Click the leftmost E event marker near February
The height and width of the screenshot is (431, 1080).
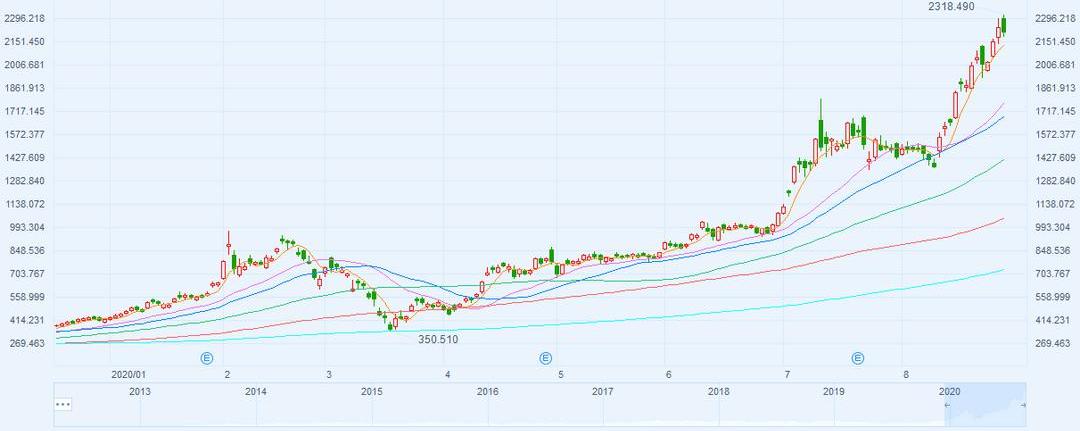[x=207, y=357]
